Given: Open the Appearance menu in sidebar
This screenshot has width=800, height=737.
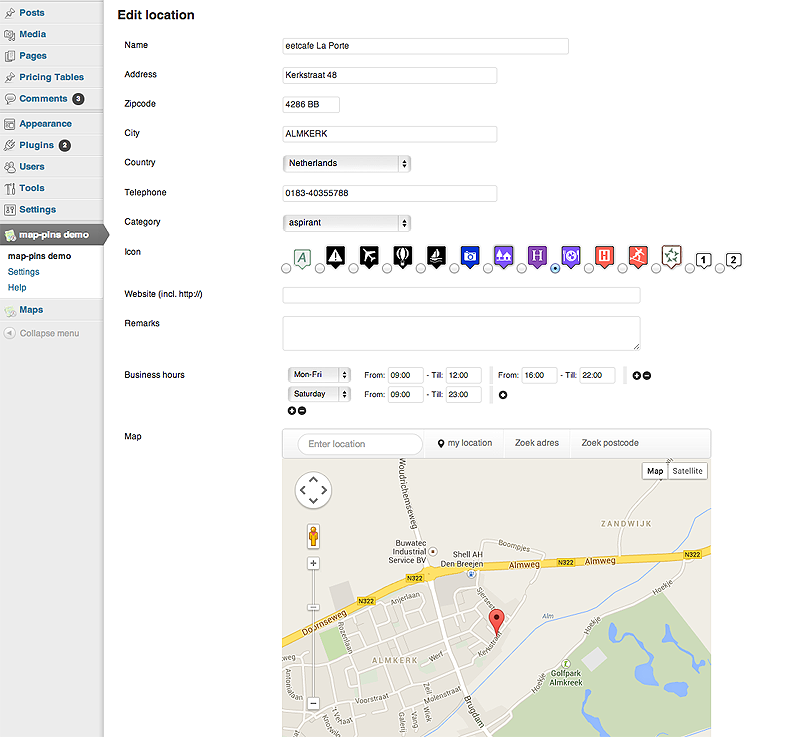Looking at the screenshot, I should pyautogui.click(x=45, y=124).
